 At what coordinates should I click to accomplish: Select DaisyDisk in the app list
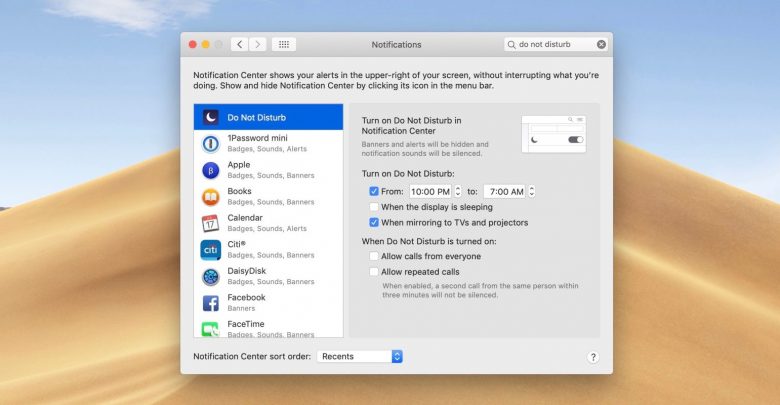click(269, 276)
